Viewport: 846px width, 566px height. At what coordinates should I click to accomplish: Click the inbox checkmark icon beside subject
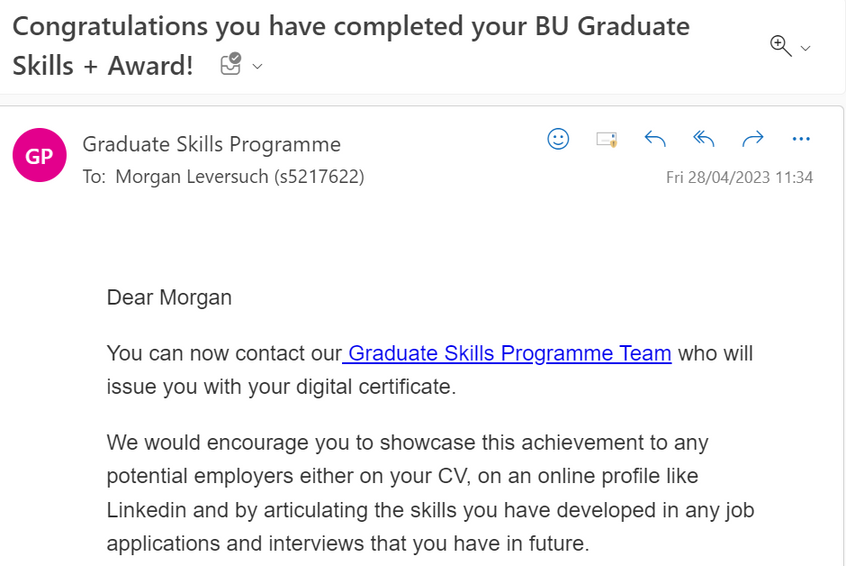pos(231,64)
